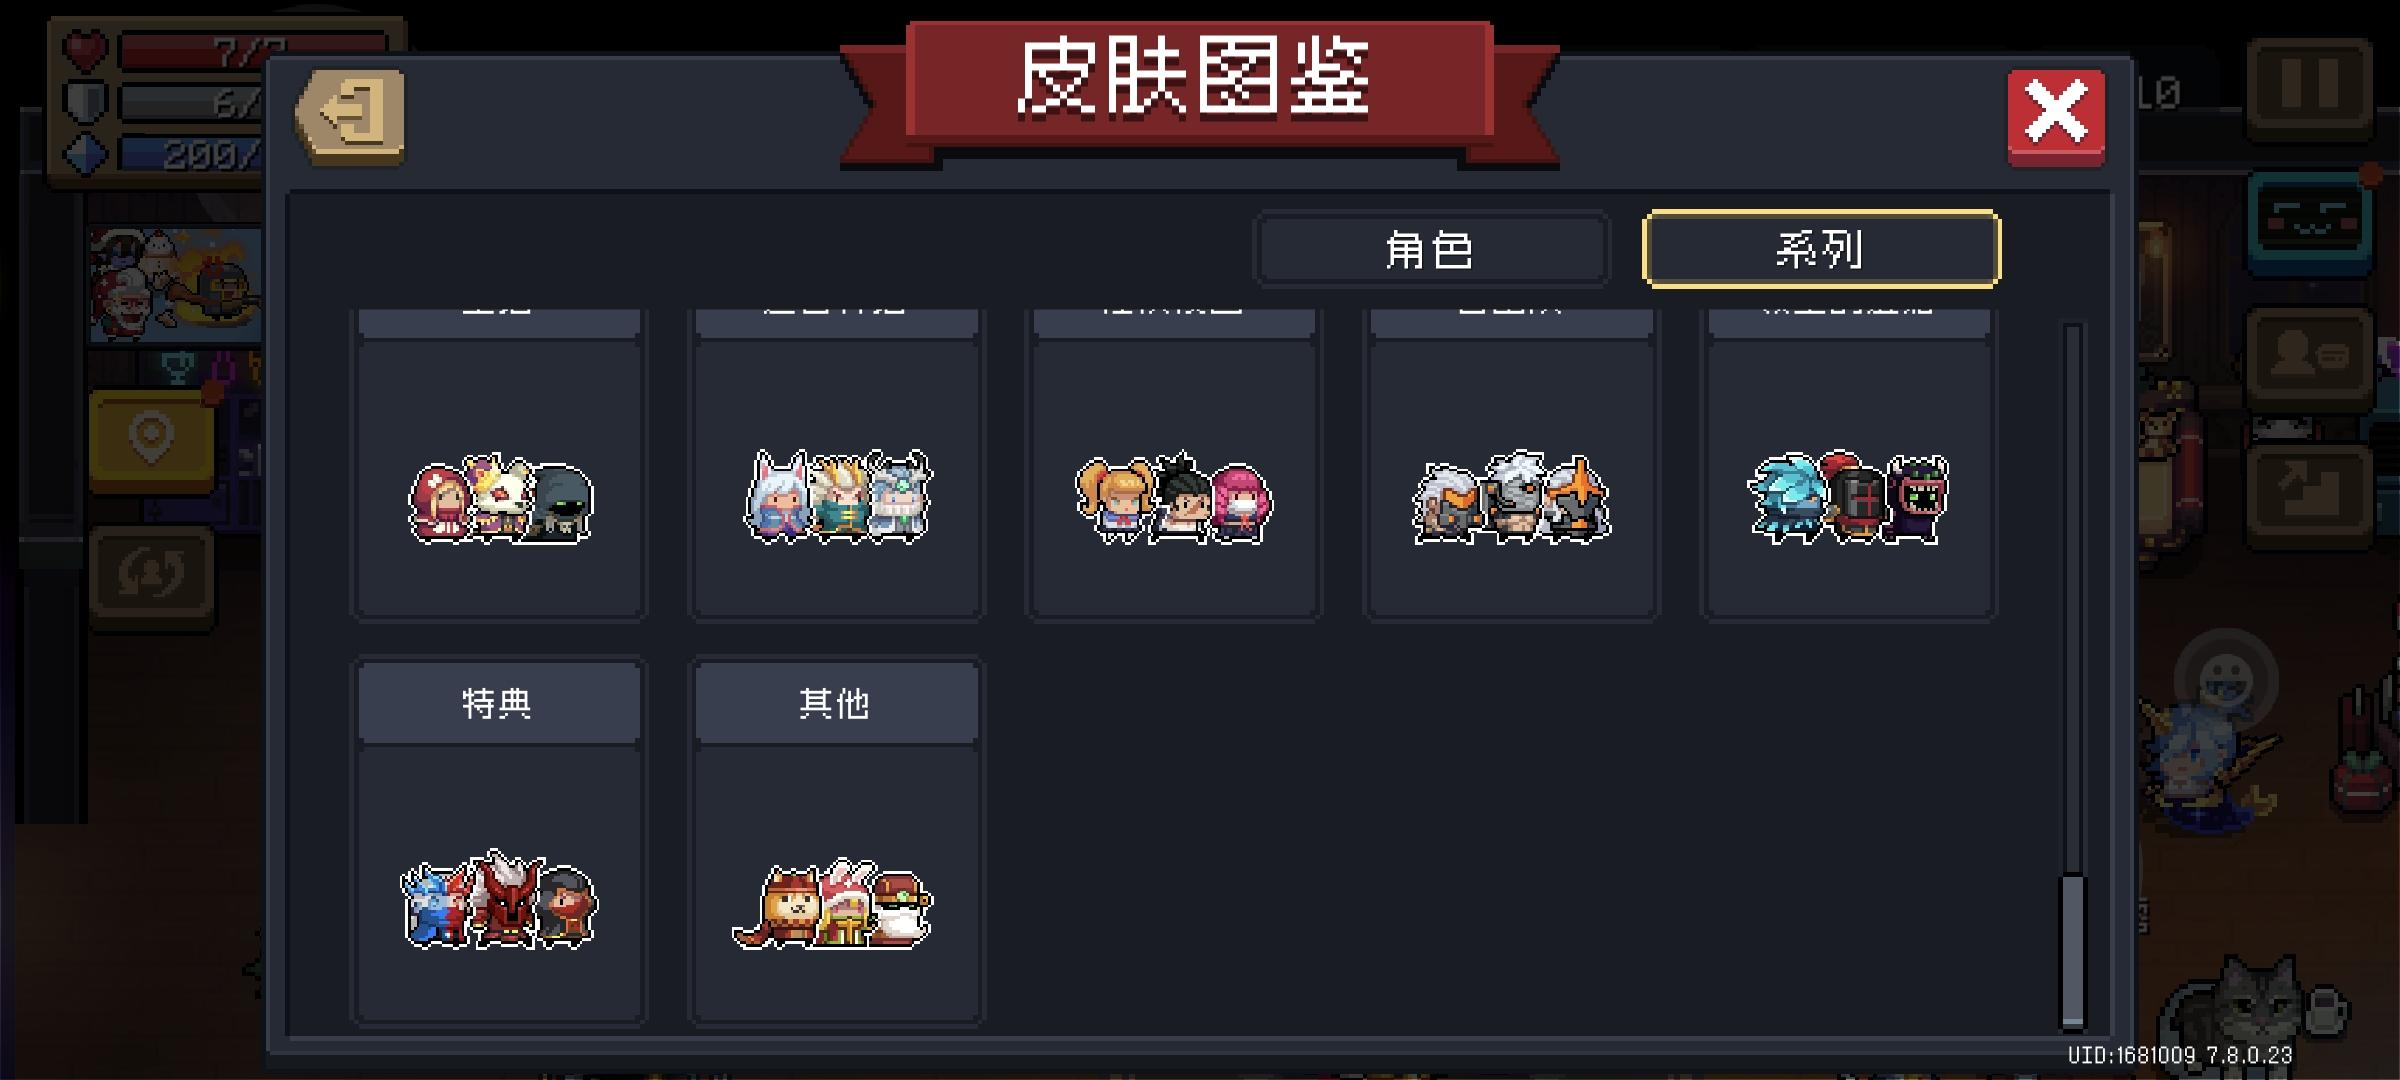This screenshot has height=1080, width=2400.
Task: Select the 特典 header label
Action: (x=497, y=703)
